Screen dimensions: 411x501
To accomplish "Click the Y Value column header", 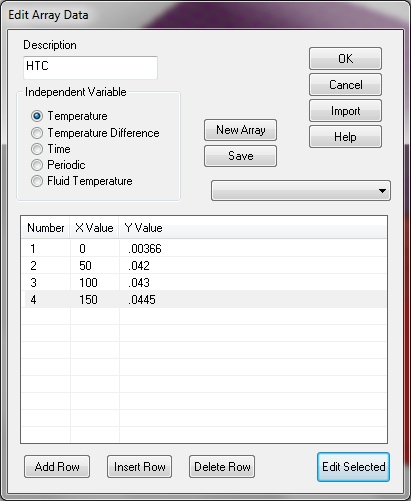I will click(x=253, y=228).
